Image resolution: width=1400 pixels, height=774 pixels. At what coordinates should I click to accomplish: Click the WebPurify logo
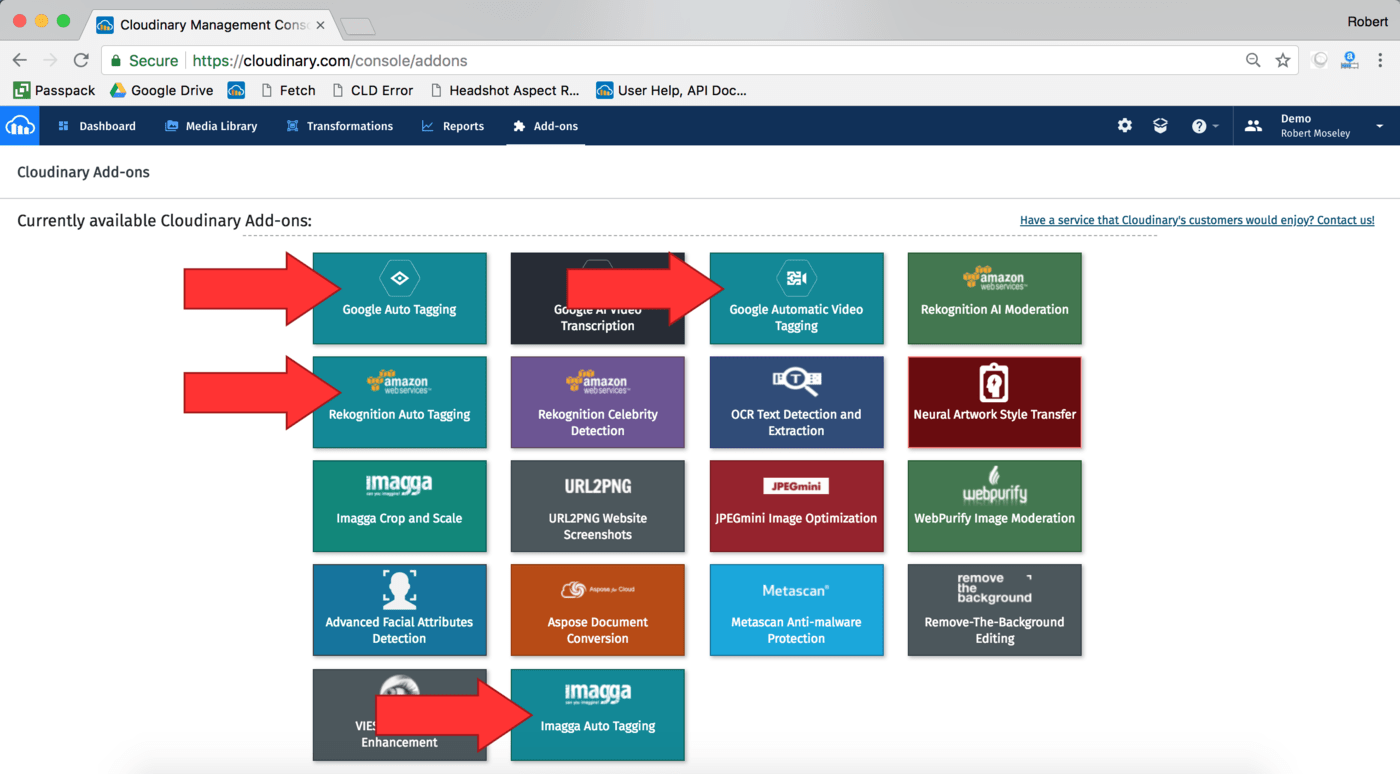click(x=995, y=484)
